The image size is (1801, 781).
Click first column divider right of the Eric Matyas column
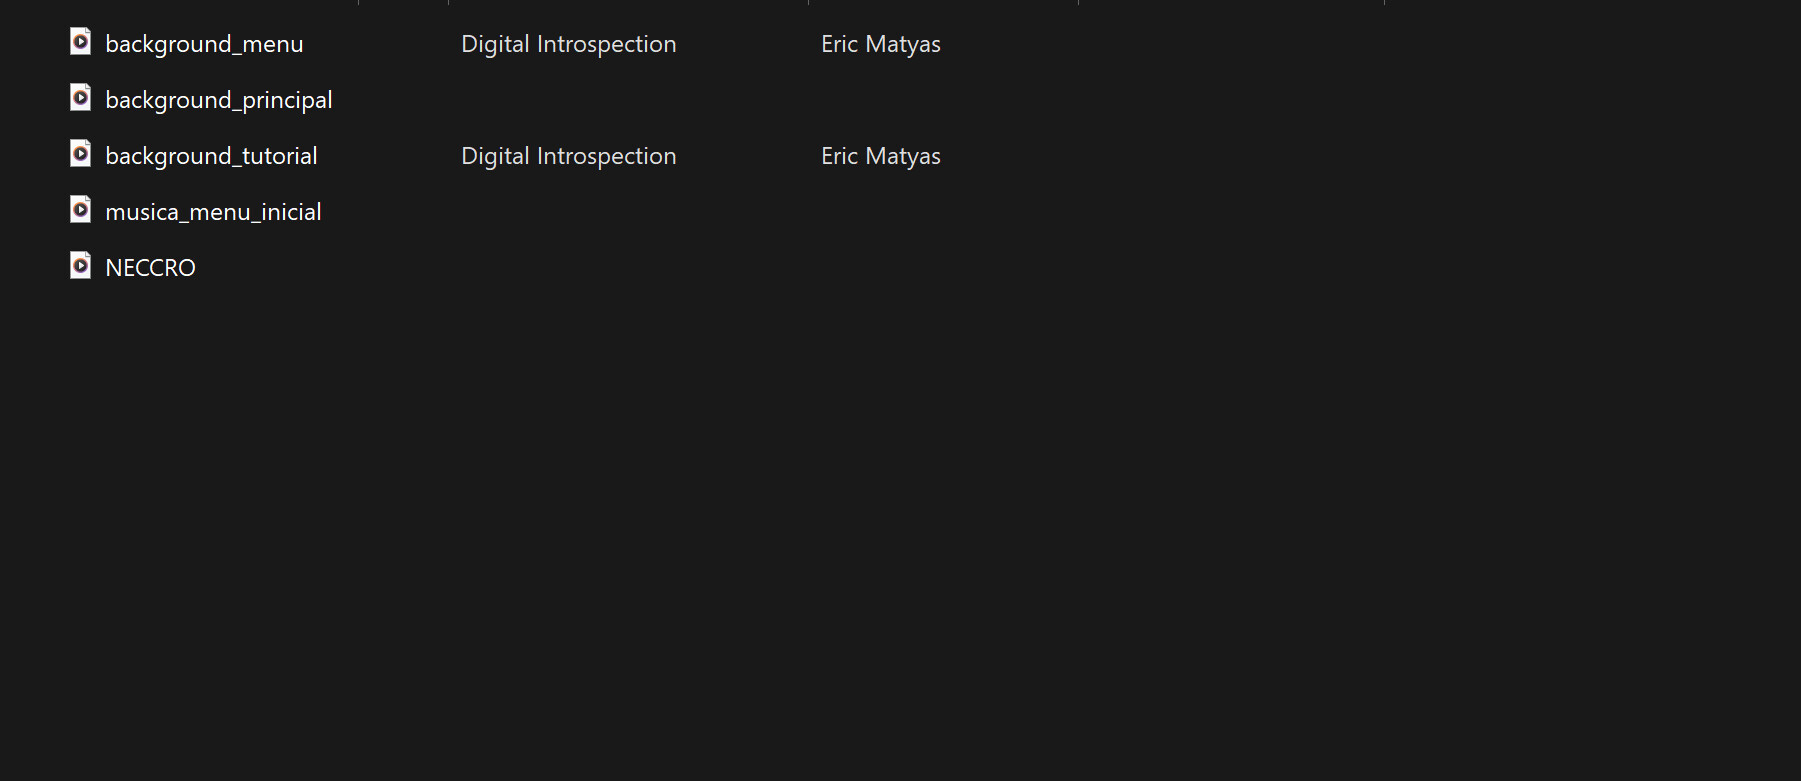pyautogui.click(x=1078, y=2)
